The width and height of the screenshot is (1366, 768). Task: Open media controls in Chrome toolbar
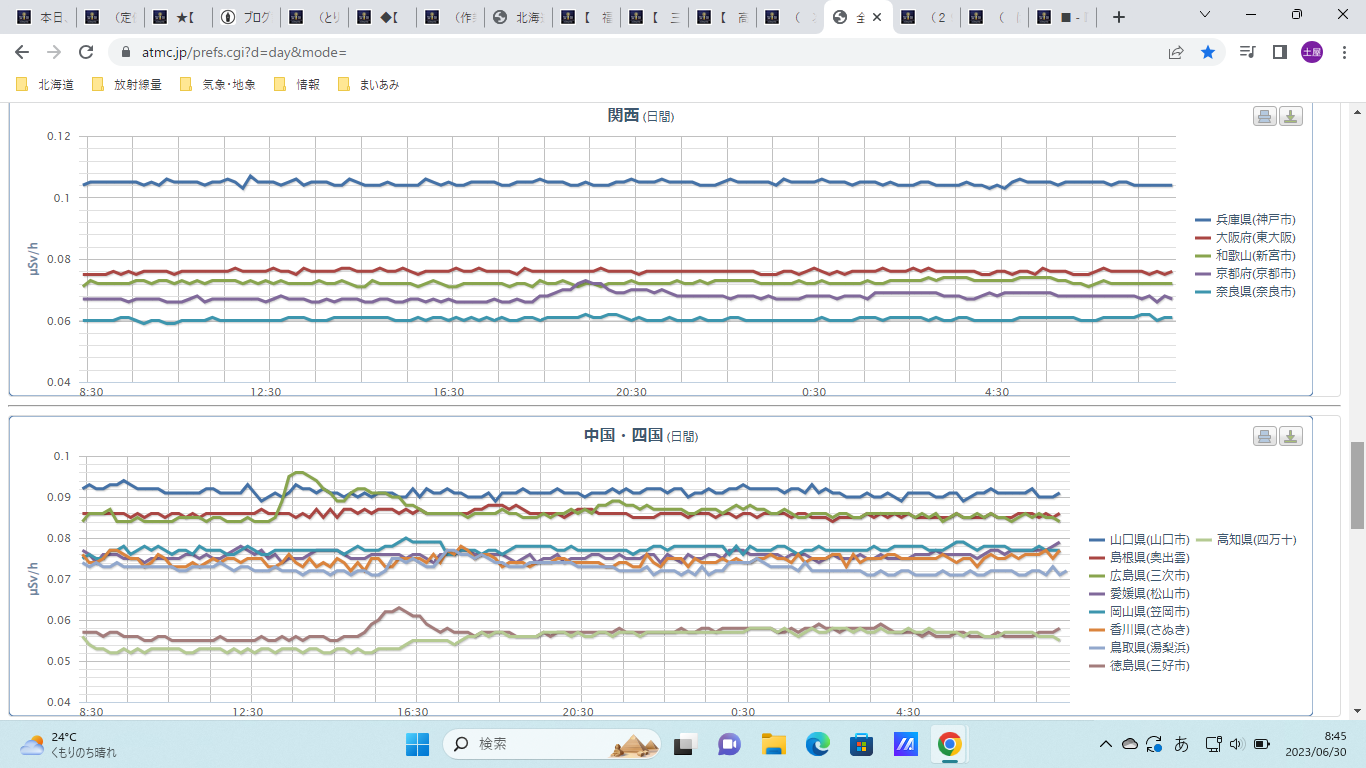[x=1247, y=52]
